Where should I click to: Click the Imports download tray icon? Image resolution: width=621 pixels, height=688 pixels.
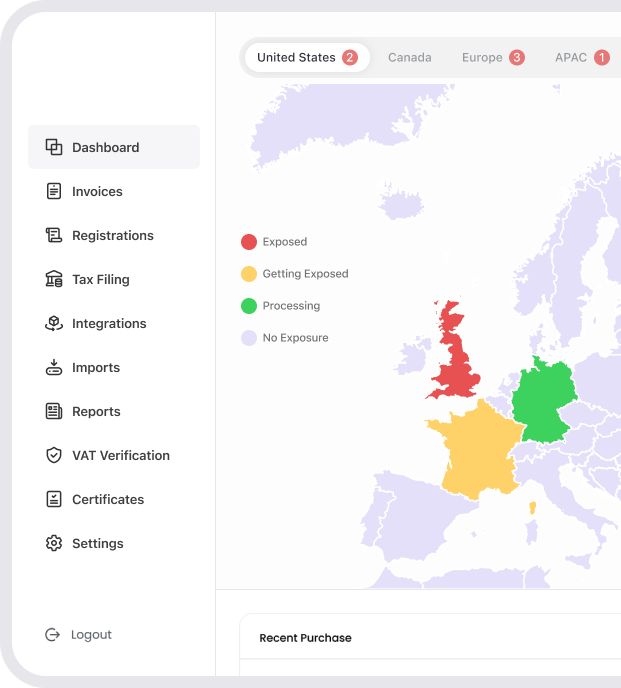pyautogui.click(x=54, y=367)
